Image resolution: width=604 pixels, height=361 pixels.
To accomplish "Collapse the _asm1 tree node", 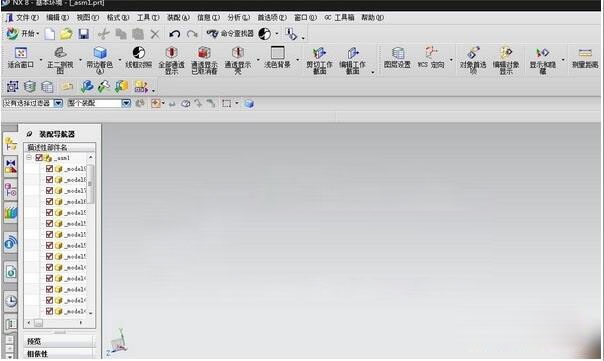I will pos(29,158).
